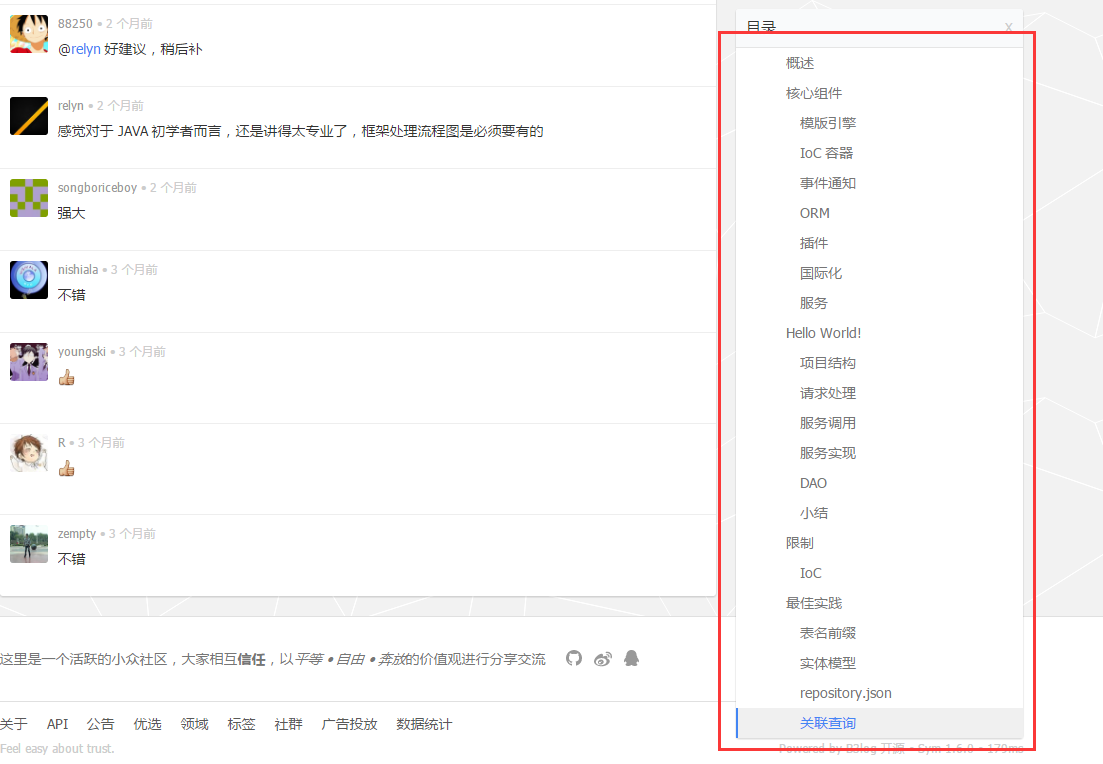Open the 标签 footer link

241,725
